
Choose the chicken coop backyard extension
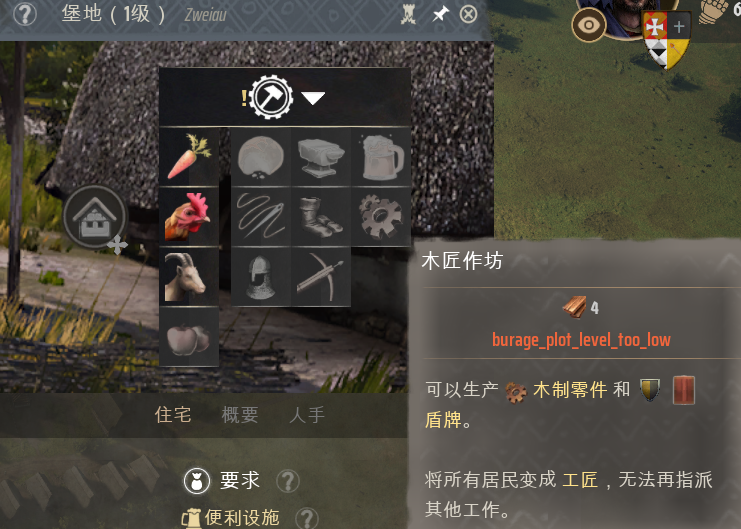coord(189,217)
